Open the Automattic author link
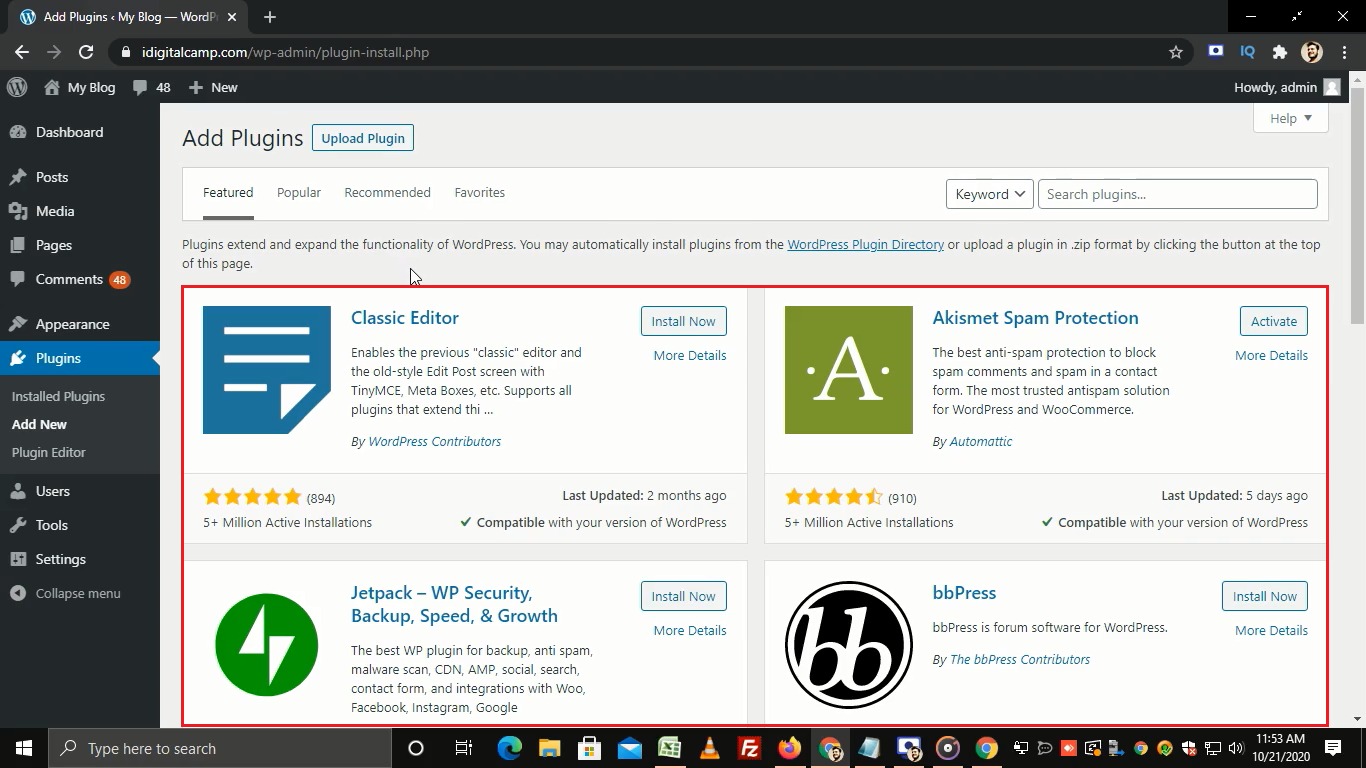The width and height of the screenshot is (1366, 768). [x=980, y=441]
